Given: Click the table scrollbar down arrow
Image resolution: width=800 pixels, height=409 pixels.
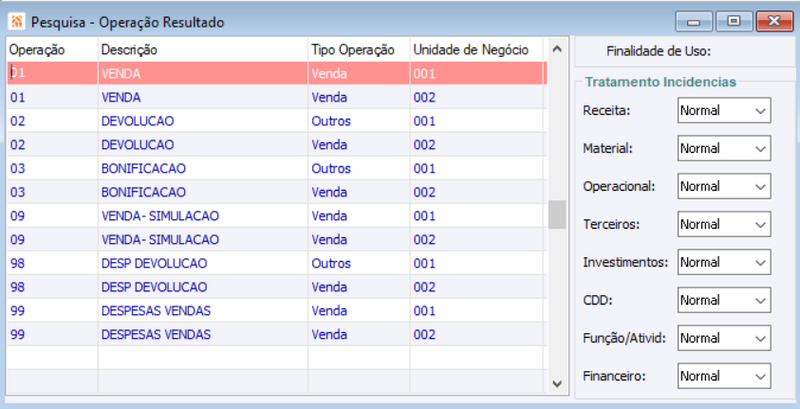Looking at the screenshot, I should pos(557,384).
